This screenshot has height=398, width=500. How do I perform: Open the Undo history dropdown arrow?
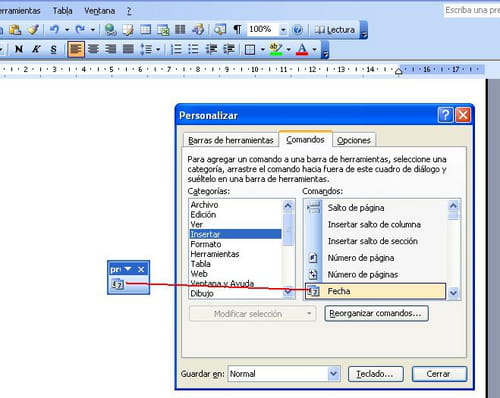[x=67, y=30]
